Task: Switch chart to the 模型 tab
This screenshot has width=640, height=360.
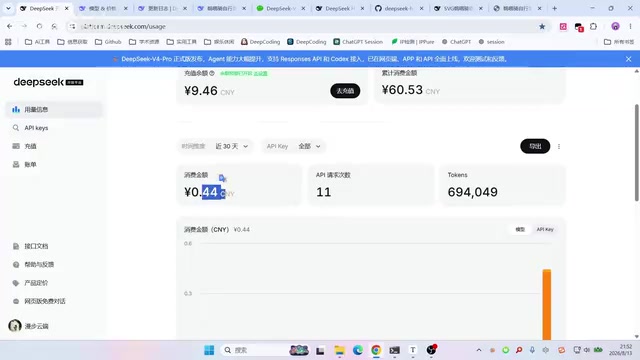Action: tap(520, 229)
